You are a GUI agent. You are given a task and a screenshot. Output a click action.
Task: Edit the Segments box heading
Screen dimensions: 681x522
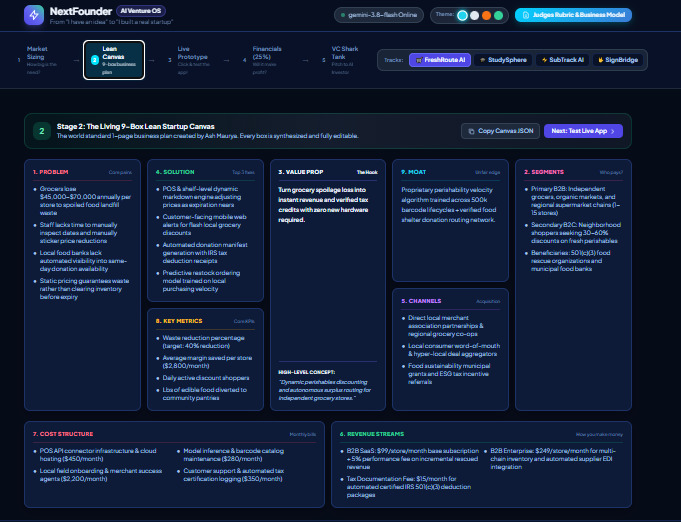(x=544, y=172)
